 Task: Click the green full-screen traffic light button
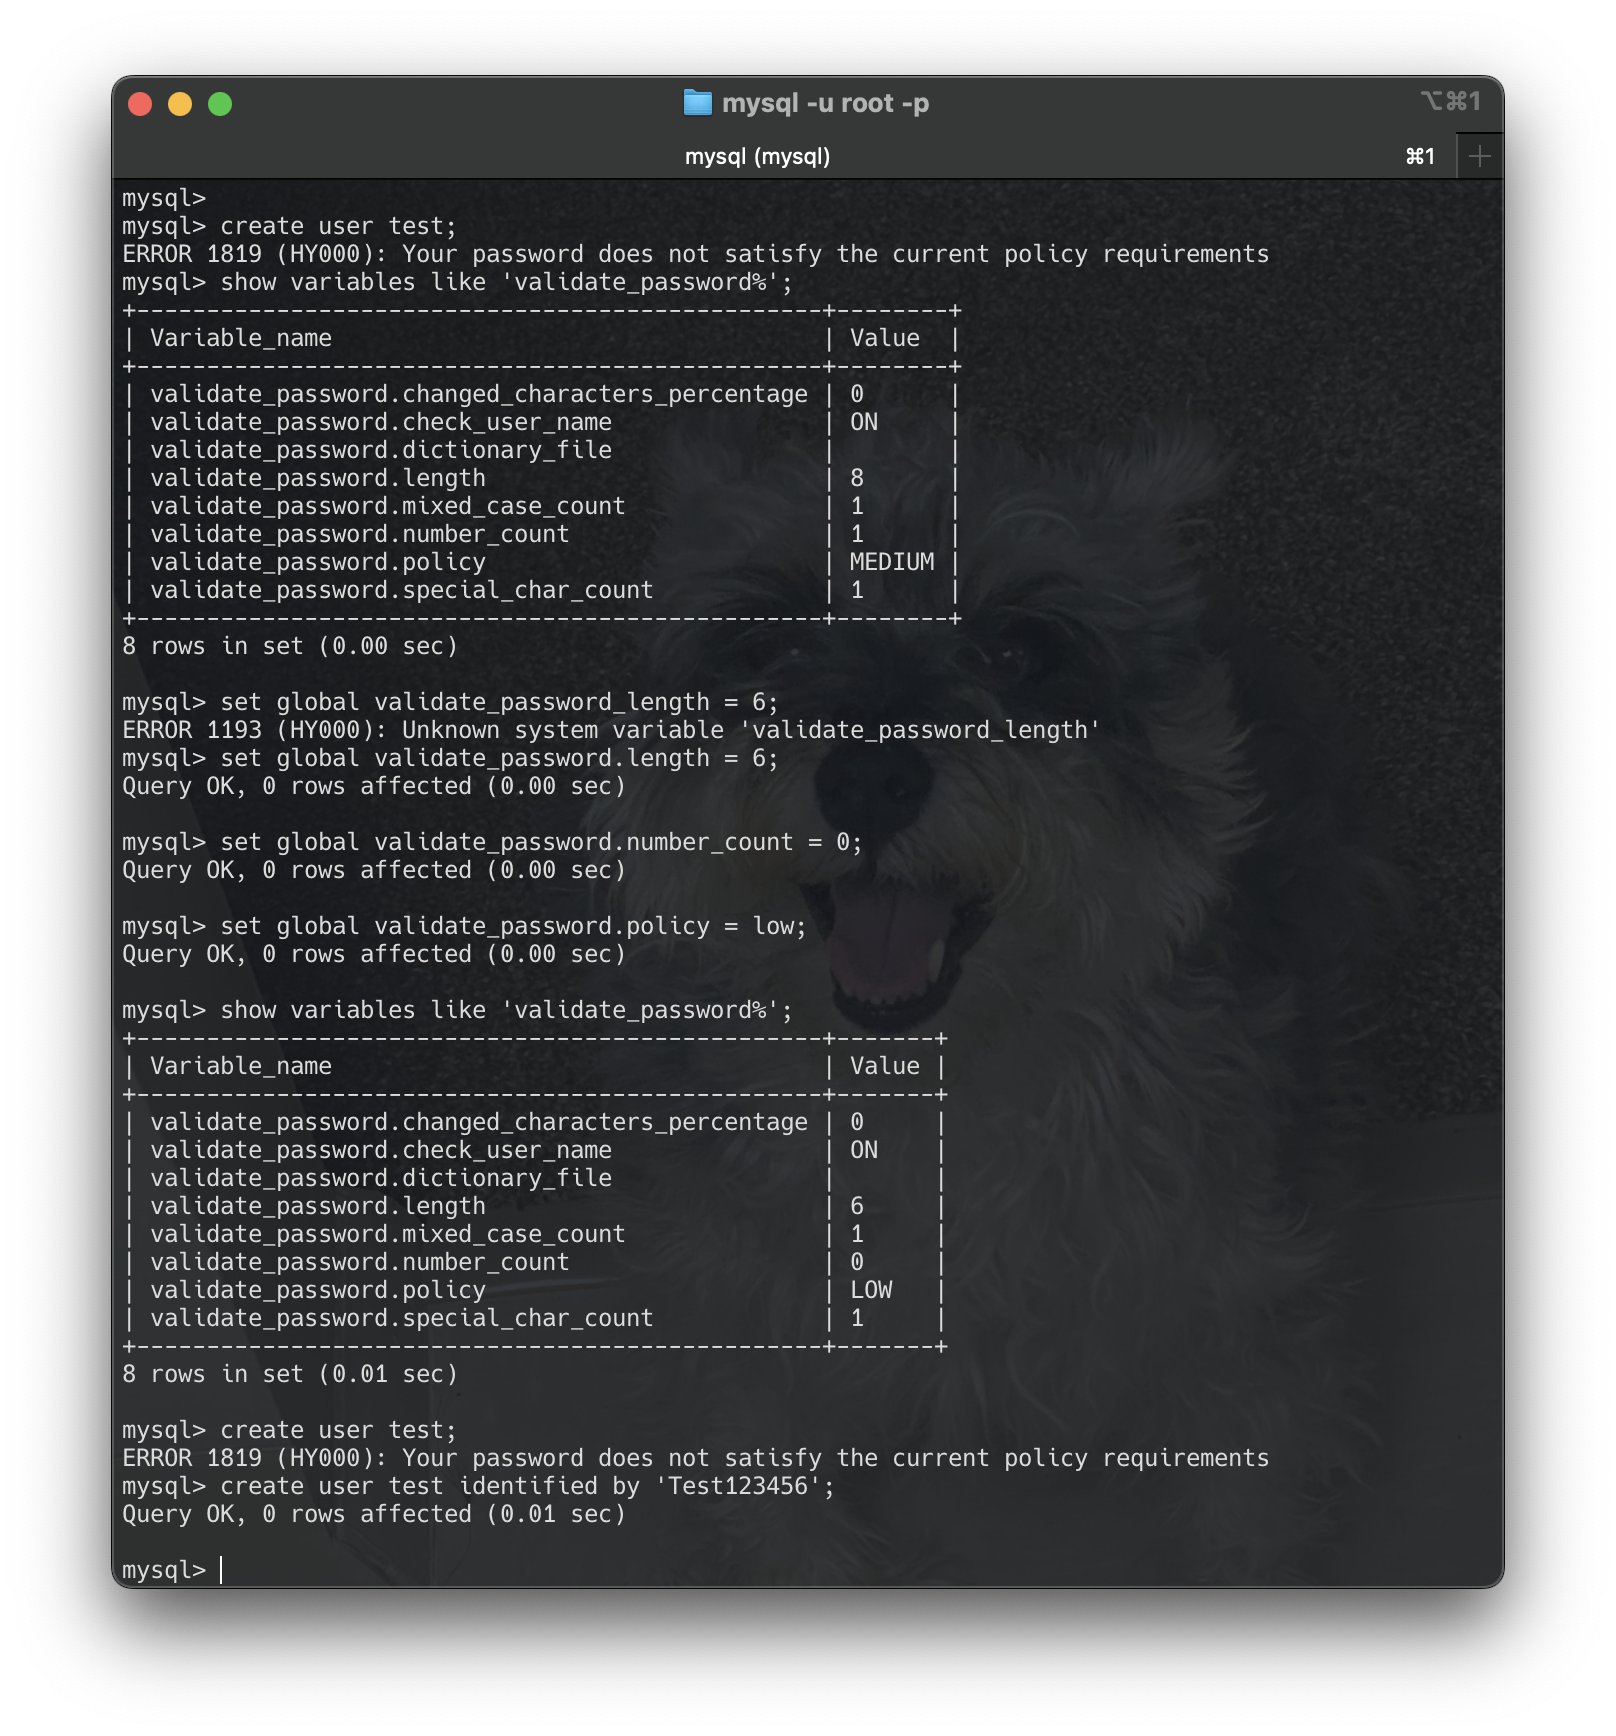[222, 103]
